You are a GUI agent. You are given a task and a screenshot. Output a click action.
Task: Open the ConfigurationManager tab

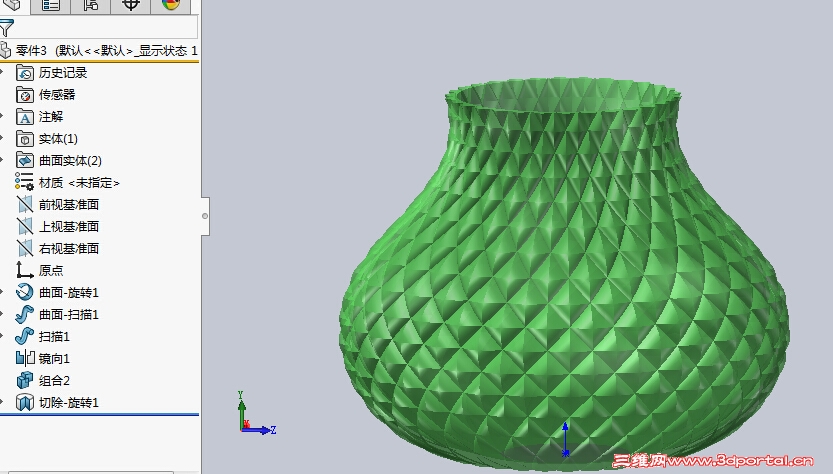click(x=91, y=5)
